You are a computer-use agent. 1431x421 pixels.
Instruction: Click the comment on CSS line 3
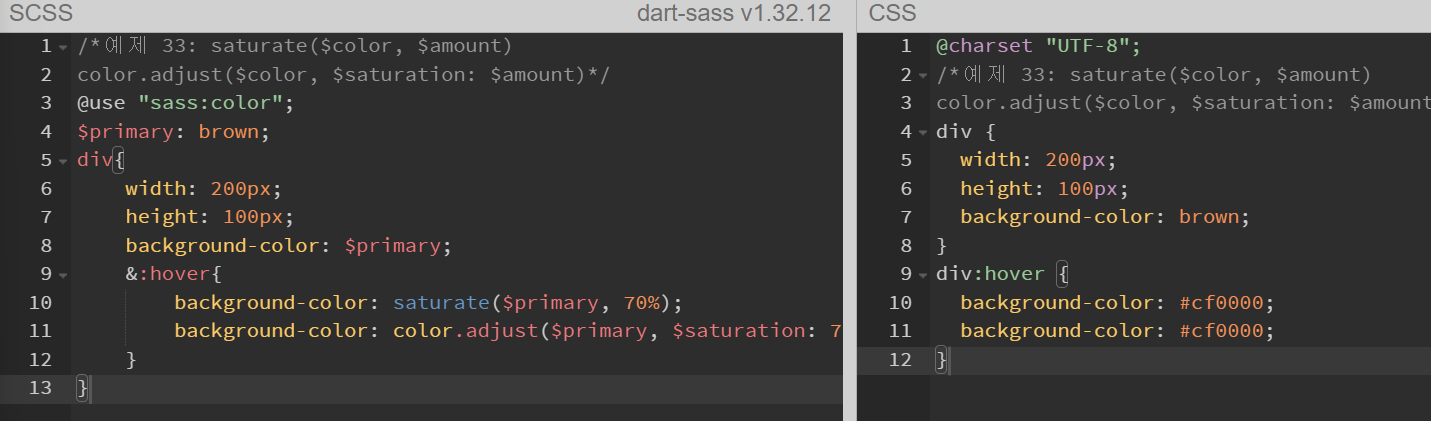[1183, 103]
